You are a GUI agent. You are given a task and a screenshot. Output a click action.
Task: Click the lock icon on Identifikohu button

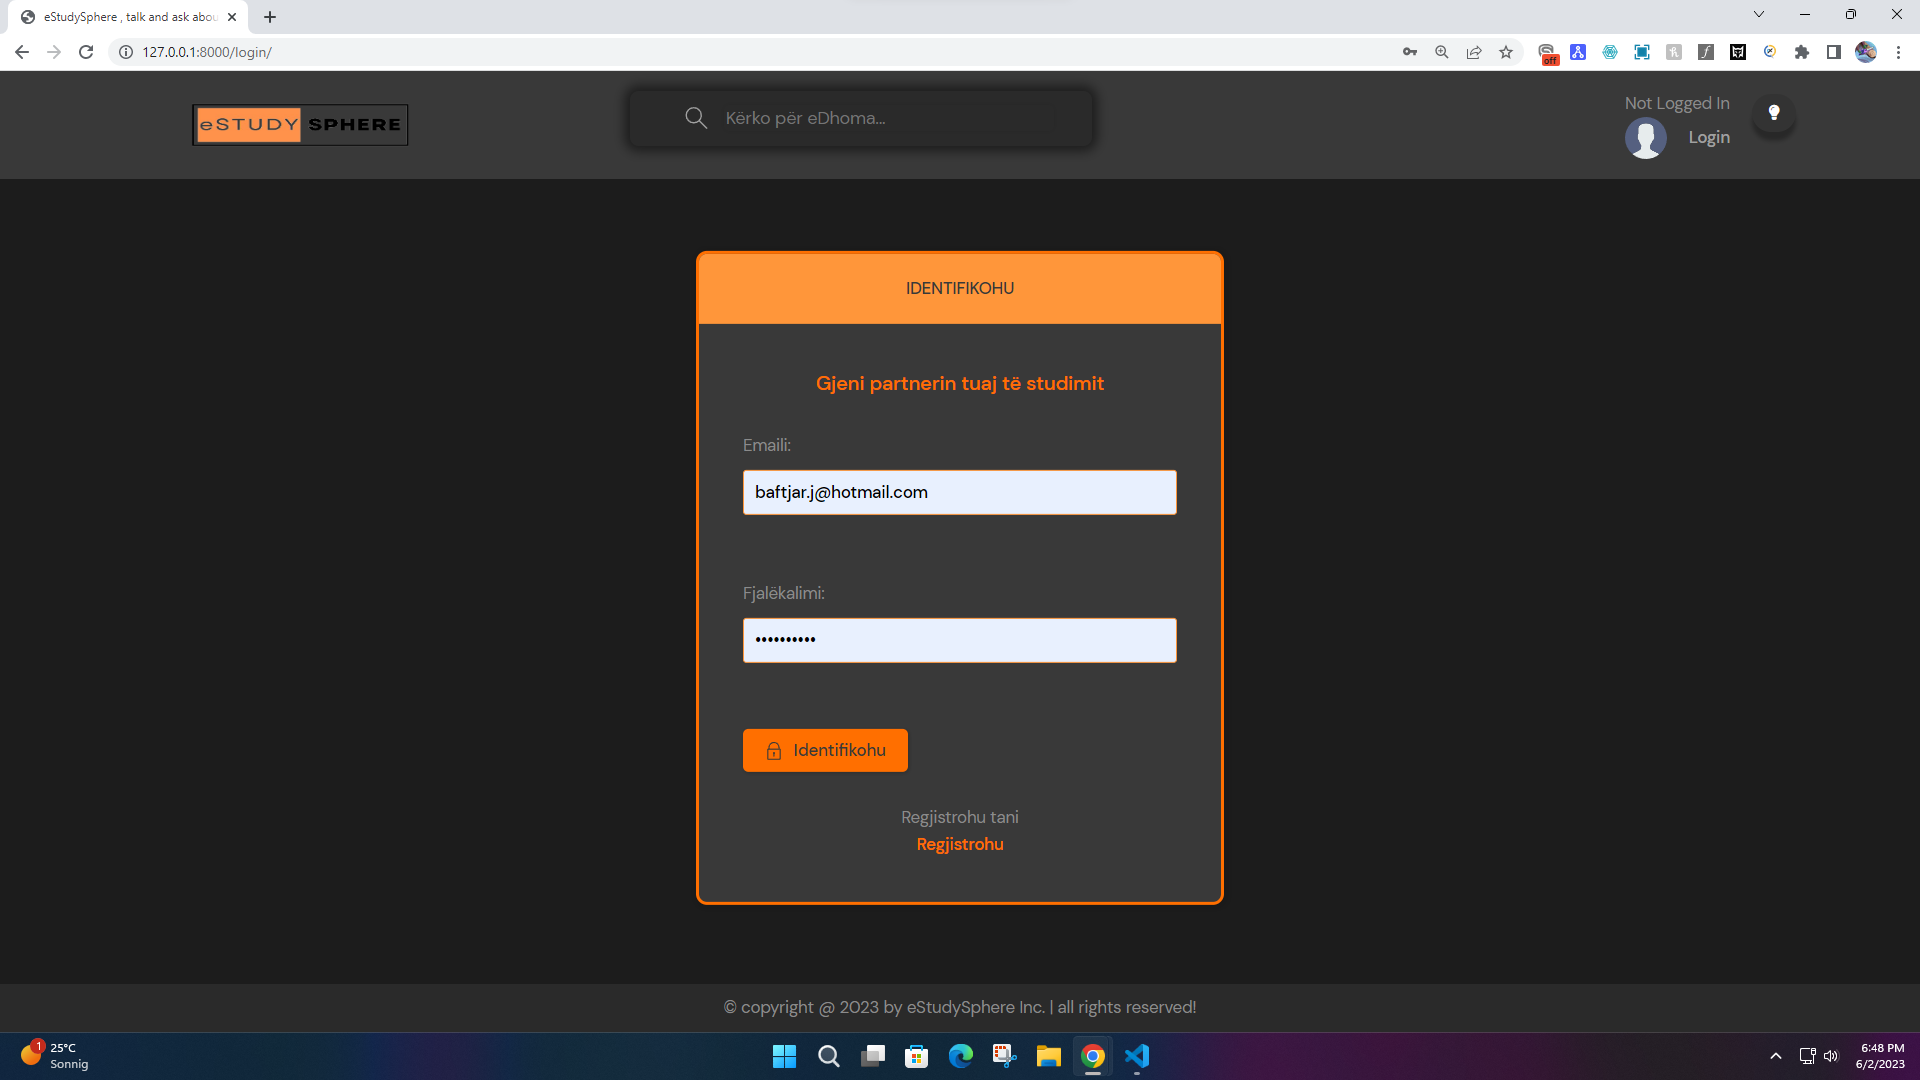pos(773,750)
